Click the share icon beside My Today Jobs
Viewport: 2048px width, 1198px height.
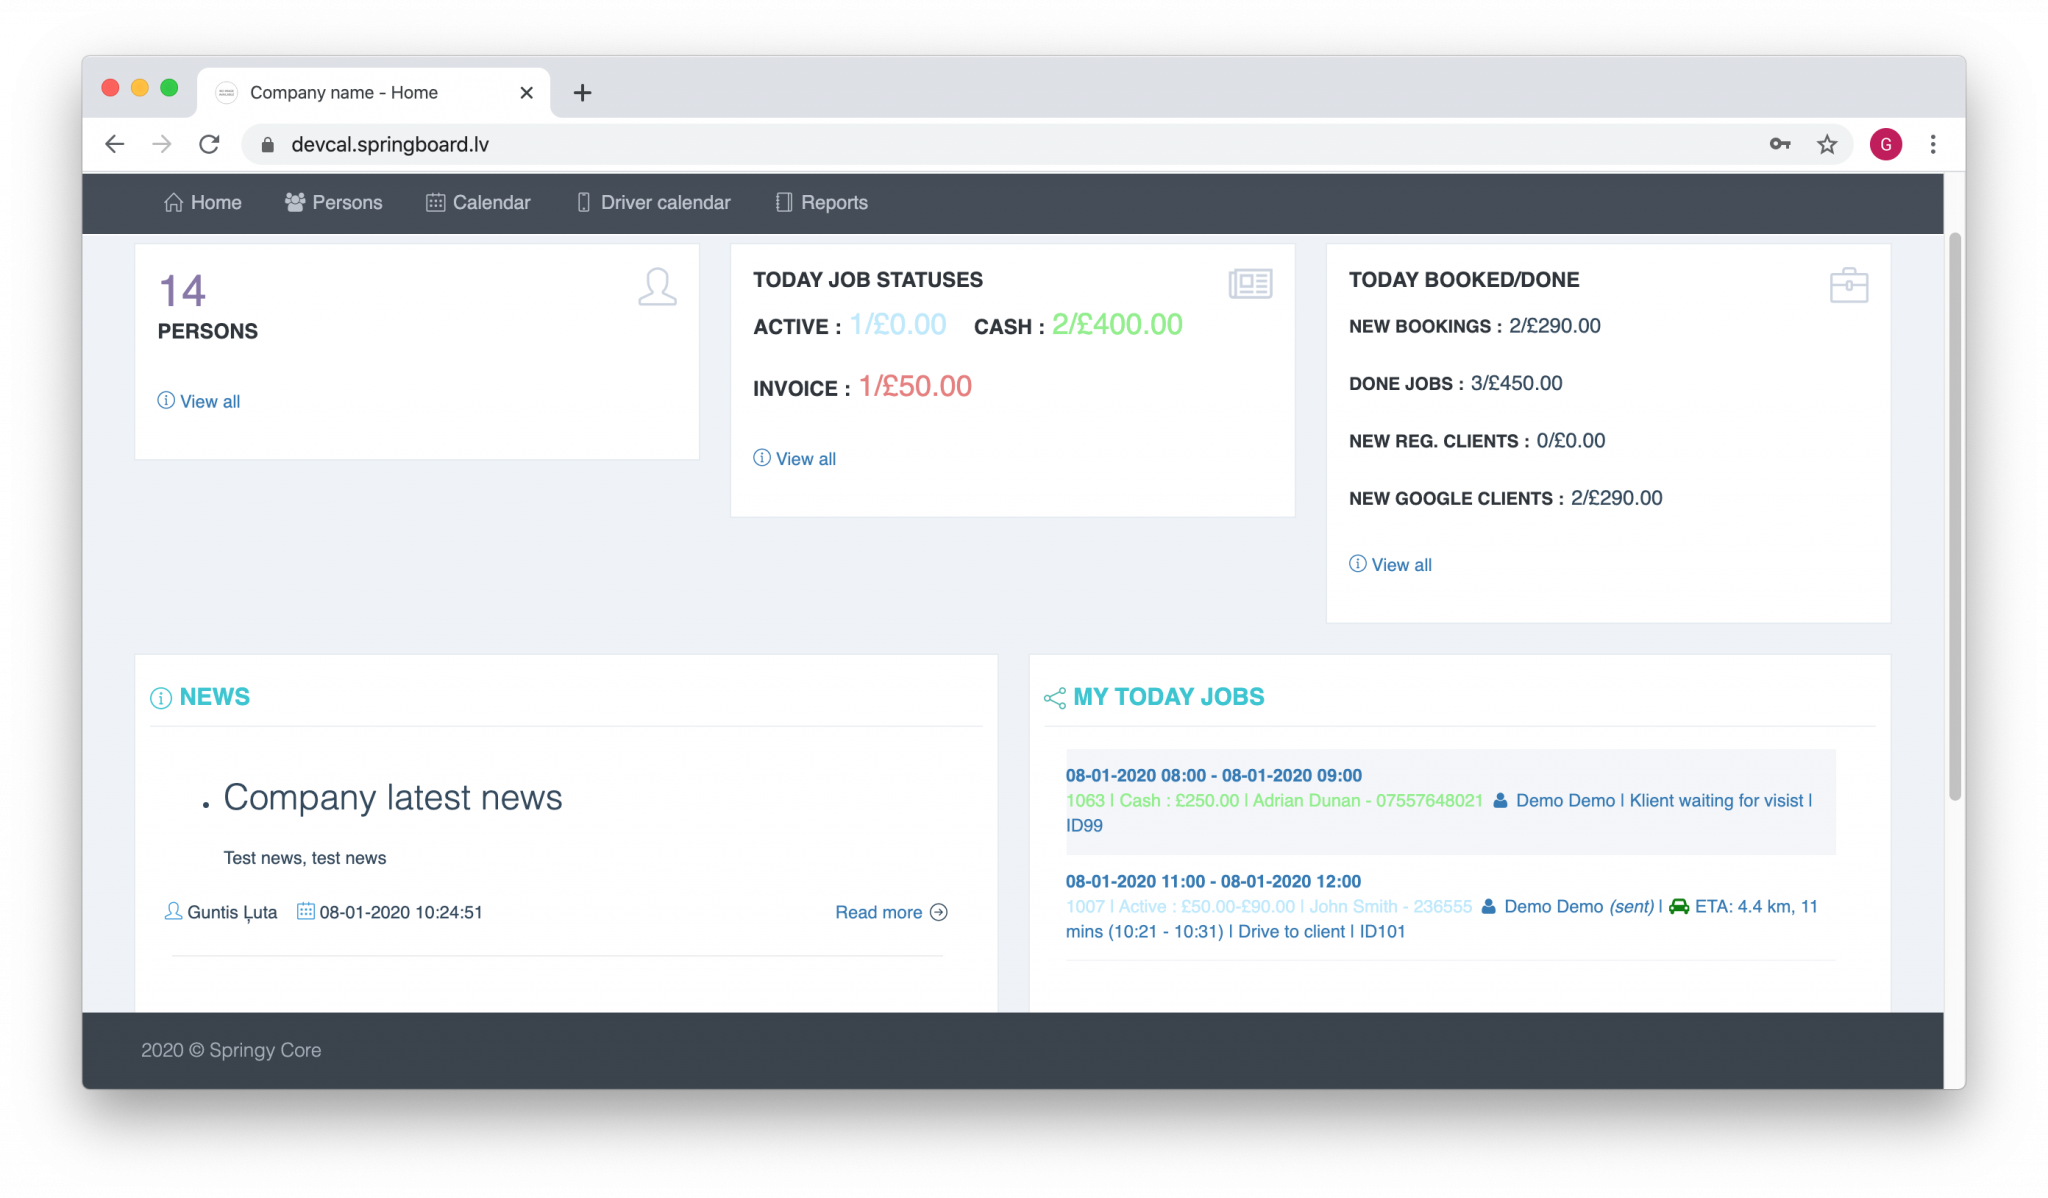click(x=1054, y=698)
